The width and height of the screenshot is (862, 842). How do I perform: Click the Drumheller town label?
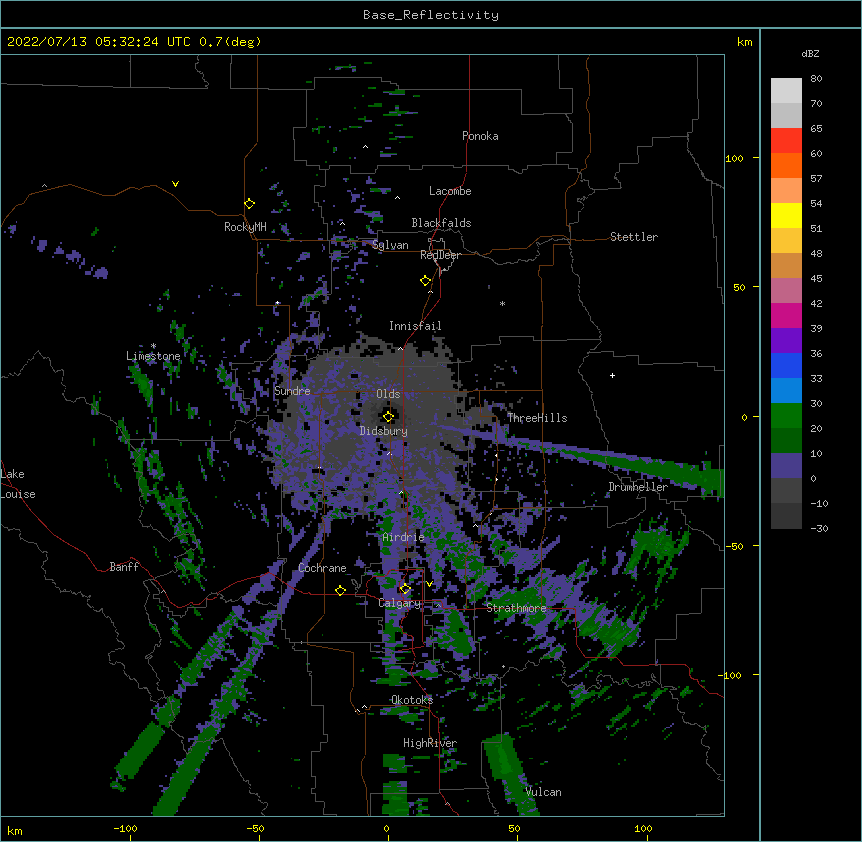point(638,487)
